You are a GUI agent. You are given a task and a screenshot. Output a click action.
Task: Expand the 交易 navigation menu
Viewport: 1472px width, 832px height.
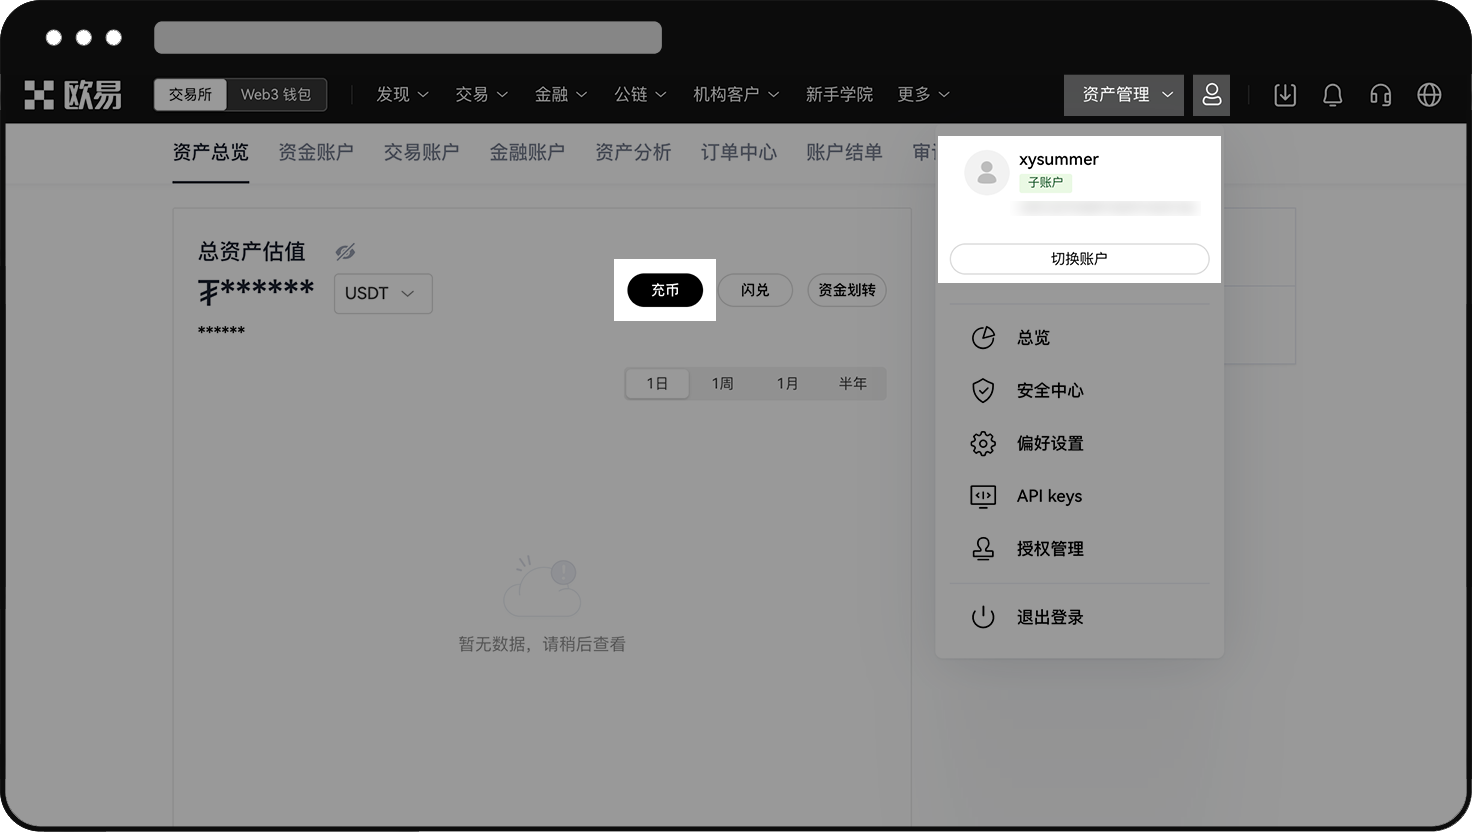(481, 95)
